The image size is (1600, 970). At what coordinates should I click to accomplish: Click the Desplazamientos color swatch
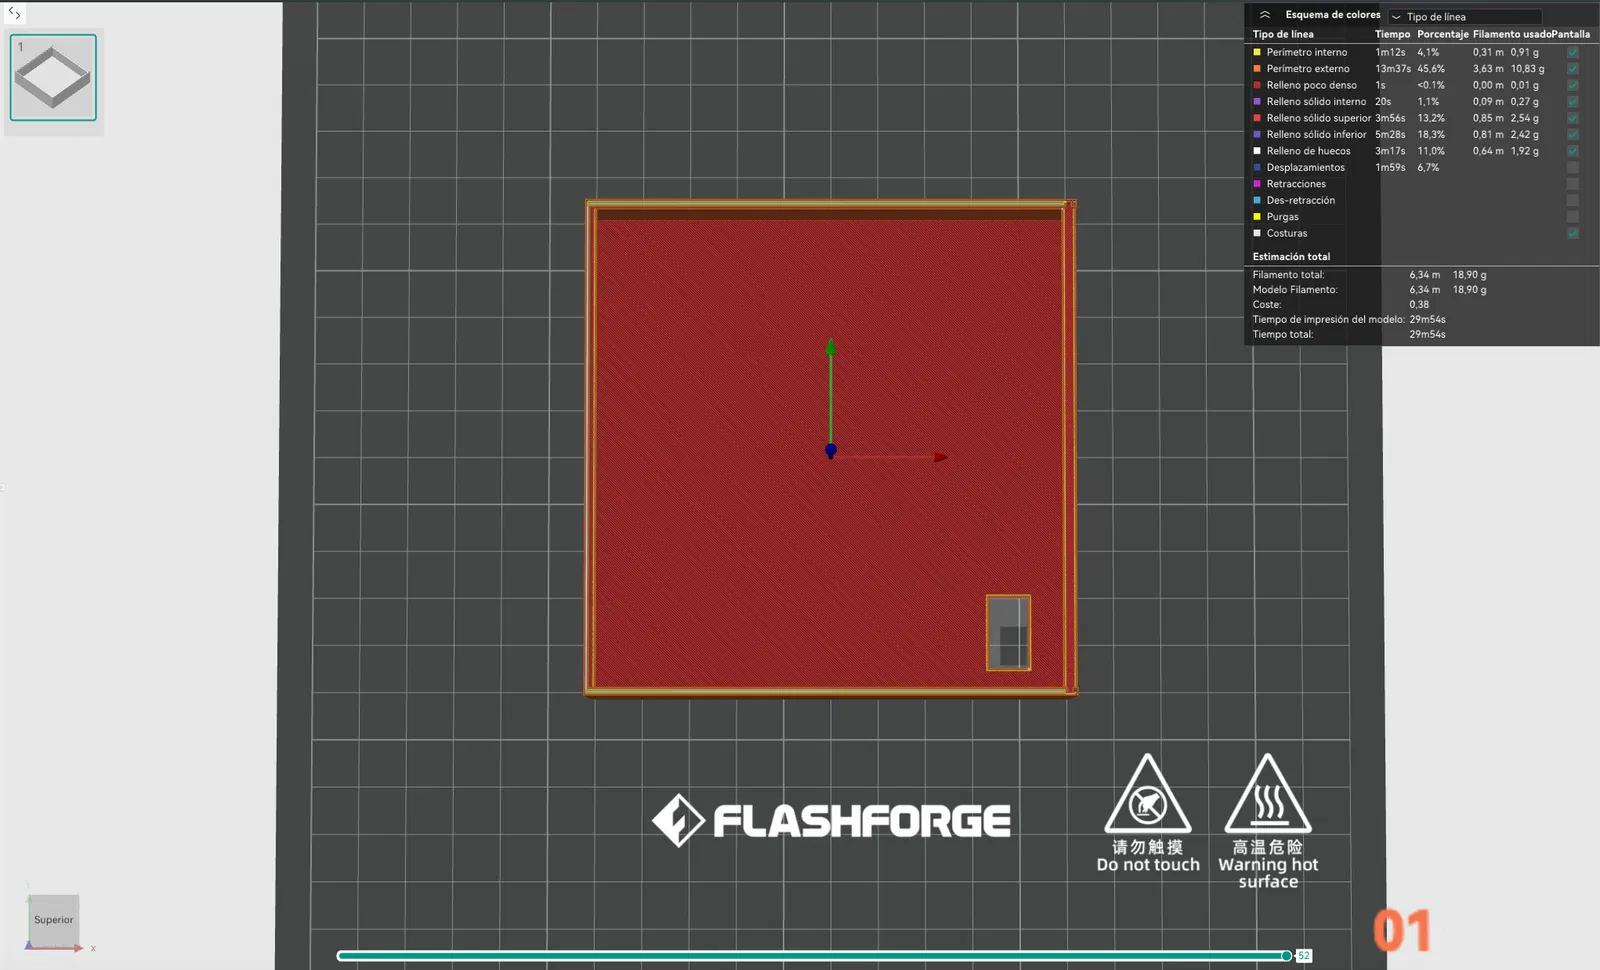(x=1257, y=167)
